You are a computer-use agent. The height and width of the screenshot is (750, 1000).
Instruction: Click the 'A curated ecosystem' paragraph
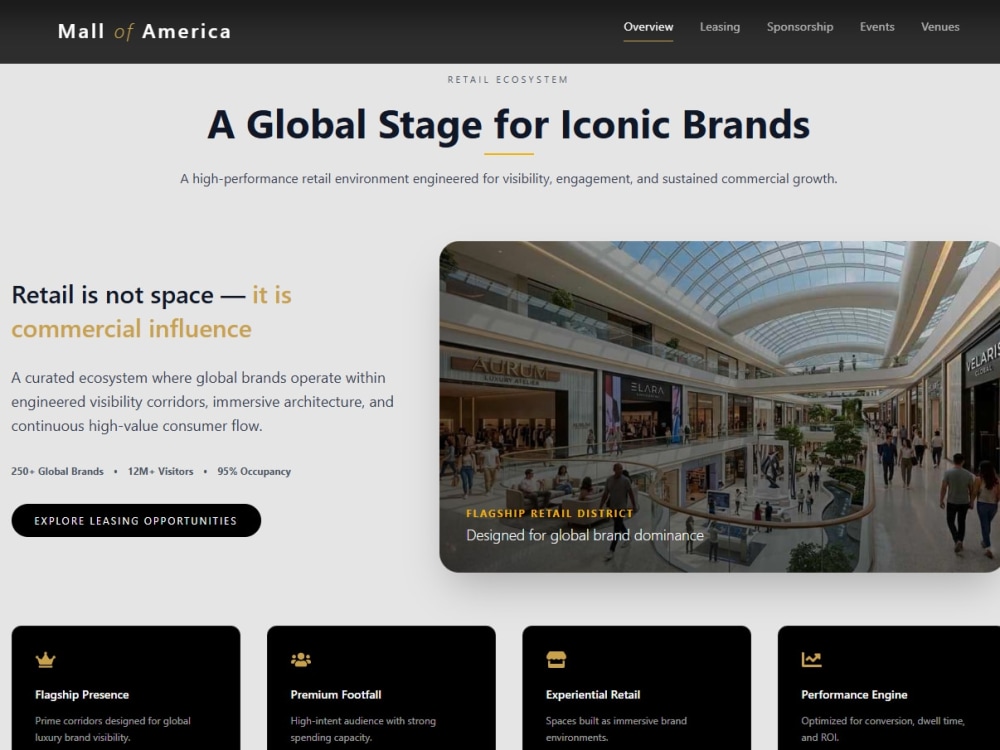tap(202, 402)
